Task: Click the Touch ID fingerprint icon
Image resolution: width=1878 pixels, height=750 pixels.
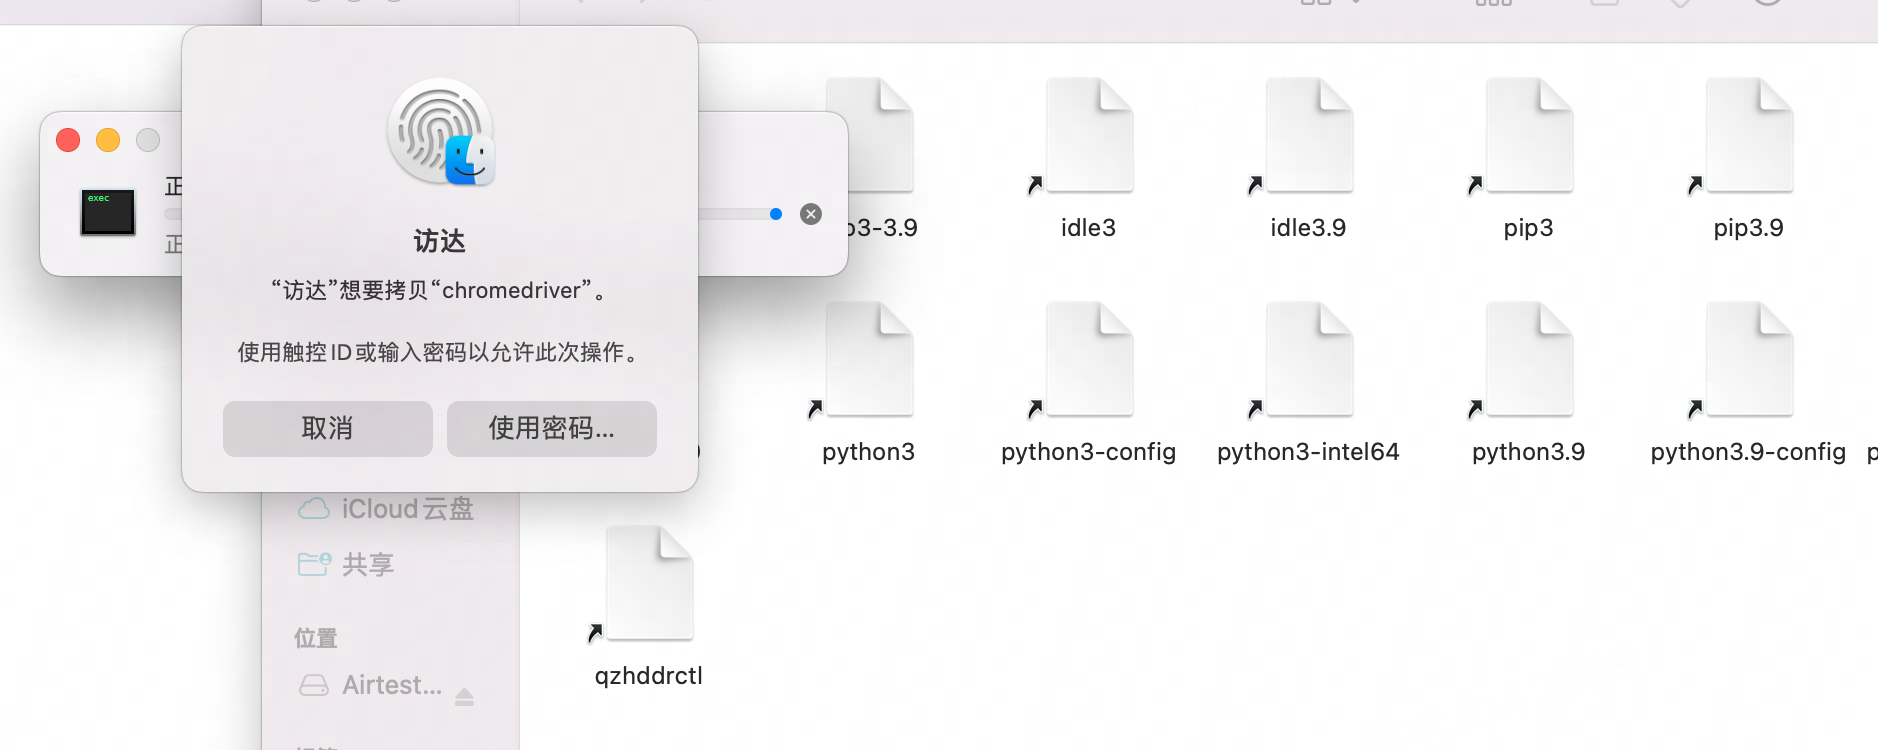Action: pyautogui.click(x=438, y=132)
